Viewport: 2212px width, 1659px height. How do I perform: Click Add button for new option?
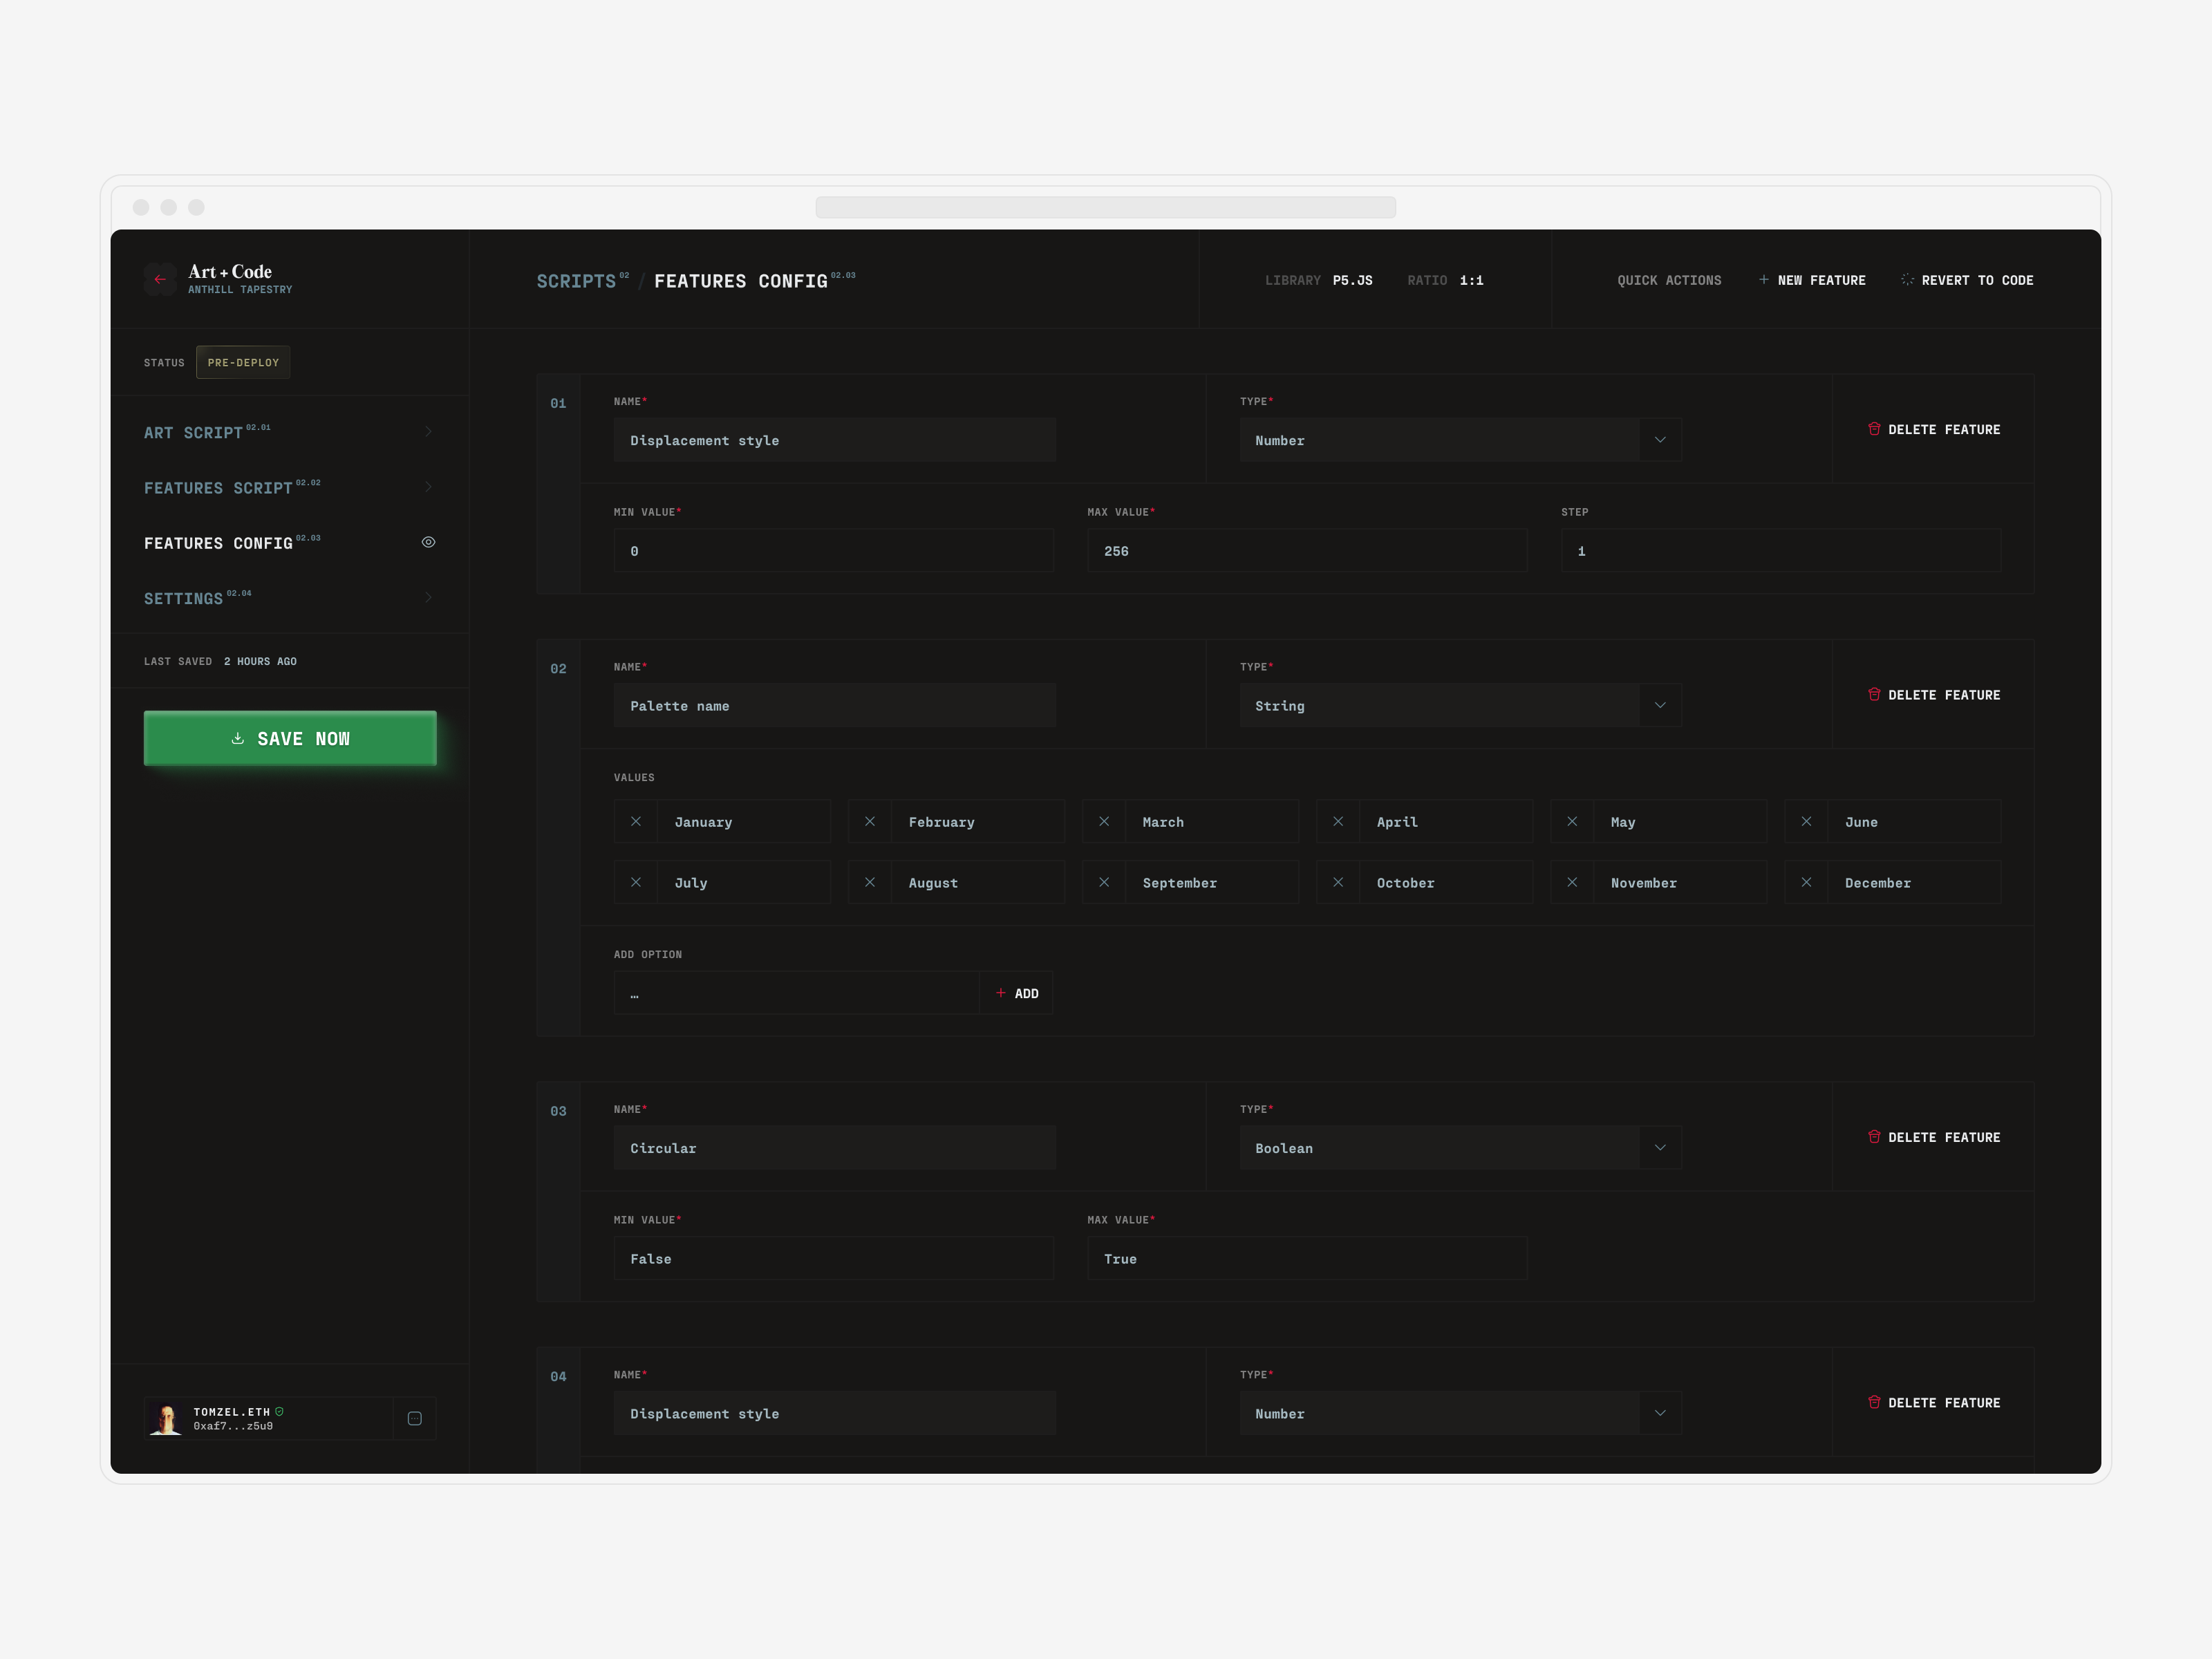[x=1017, y=993]
